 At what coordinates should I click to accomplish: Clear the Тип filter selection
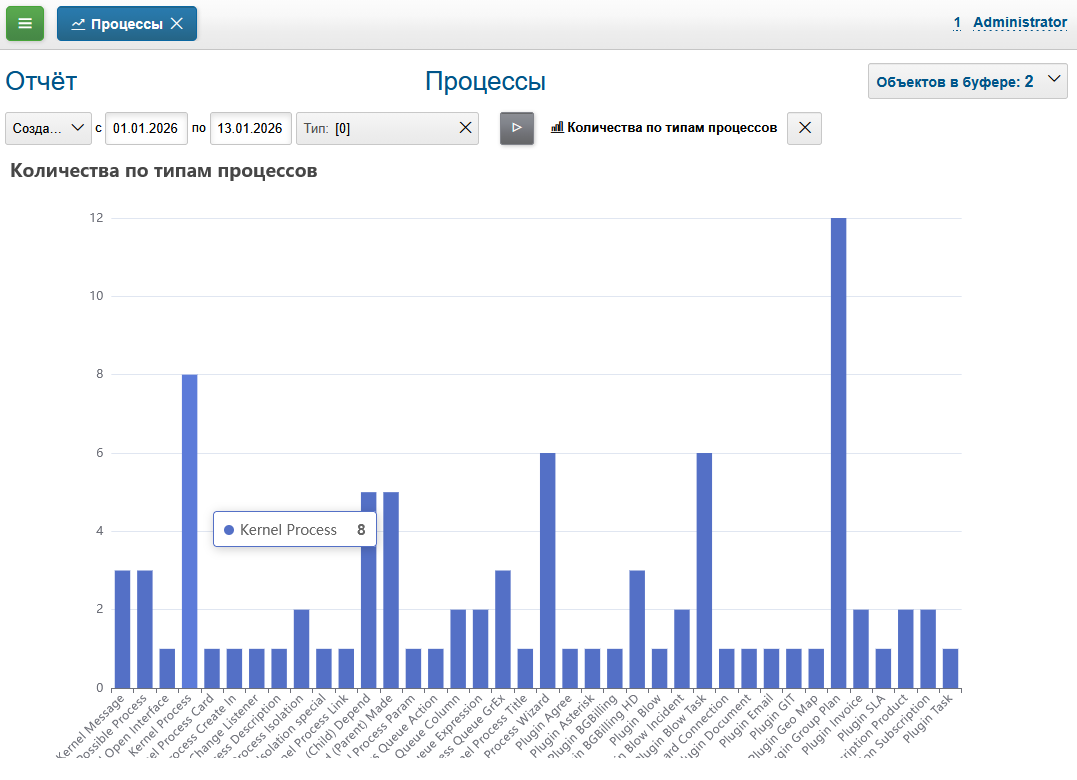(465, 128)
